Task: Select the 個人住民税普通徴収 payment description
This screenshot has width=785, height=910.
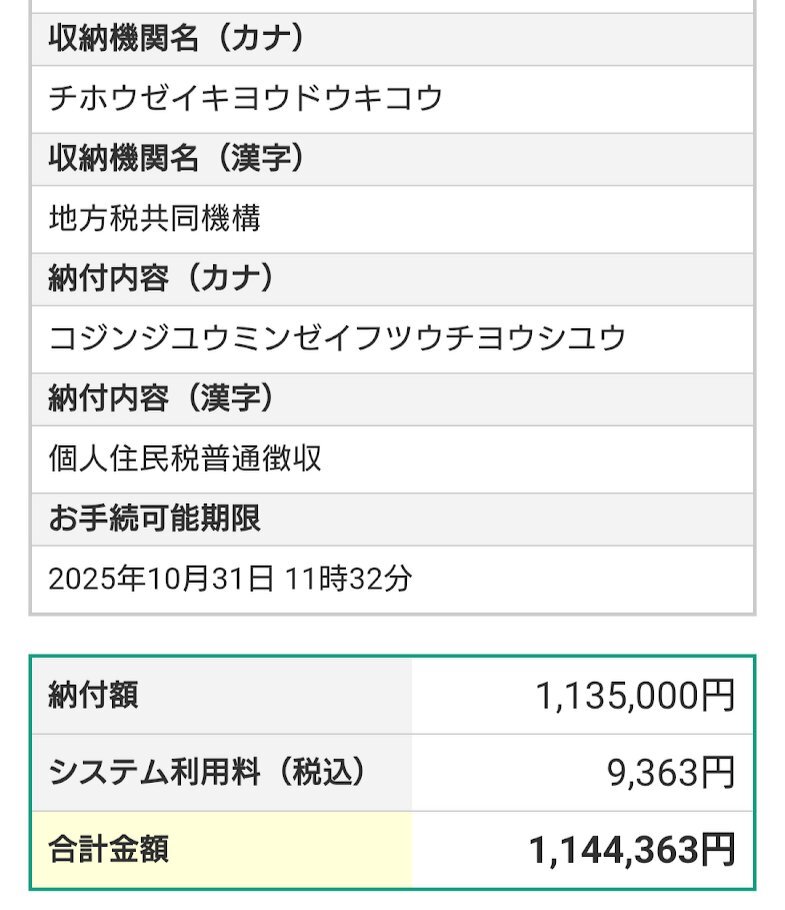Action: [185, 458]
